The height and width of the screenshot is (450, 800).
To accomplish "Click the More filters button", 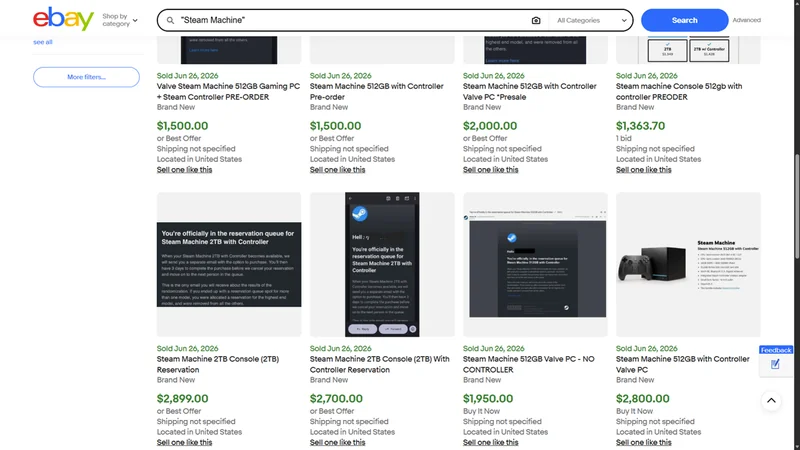I will [86, 77].
